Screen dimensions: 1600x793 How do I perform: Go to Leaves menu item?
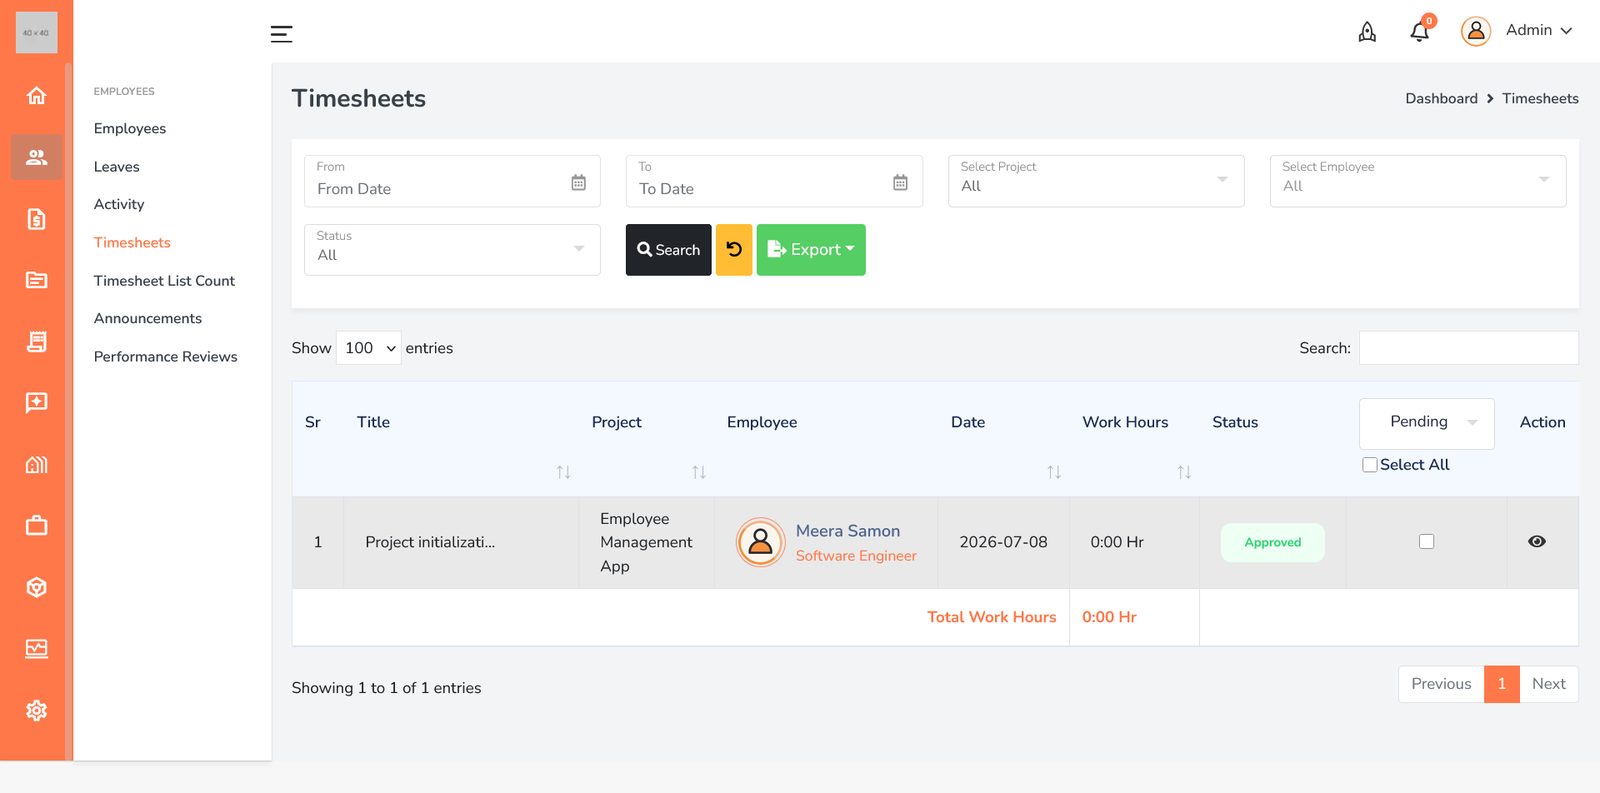117,167
